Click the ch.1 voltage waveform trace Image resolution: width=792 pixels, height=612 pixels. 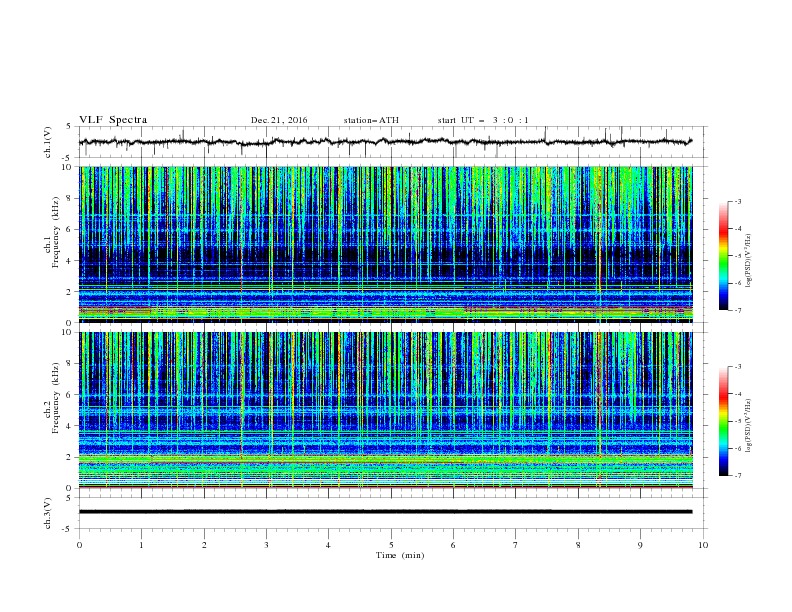(x=386, y=142)
